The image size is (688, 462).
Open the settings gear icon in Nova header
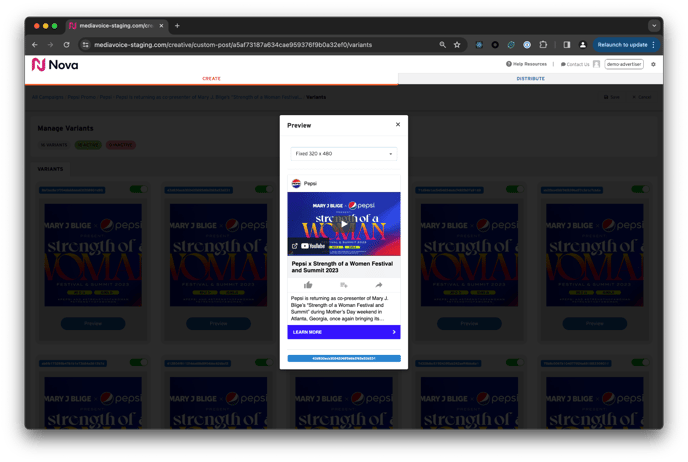[x=654, y=64]
